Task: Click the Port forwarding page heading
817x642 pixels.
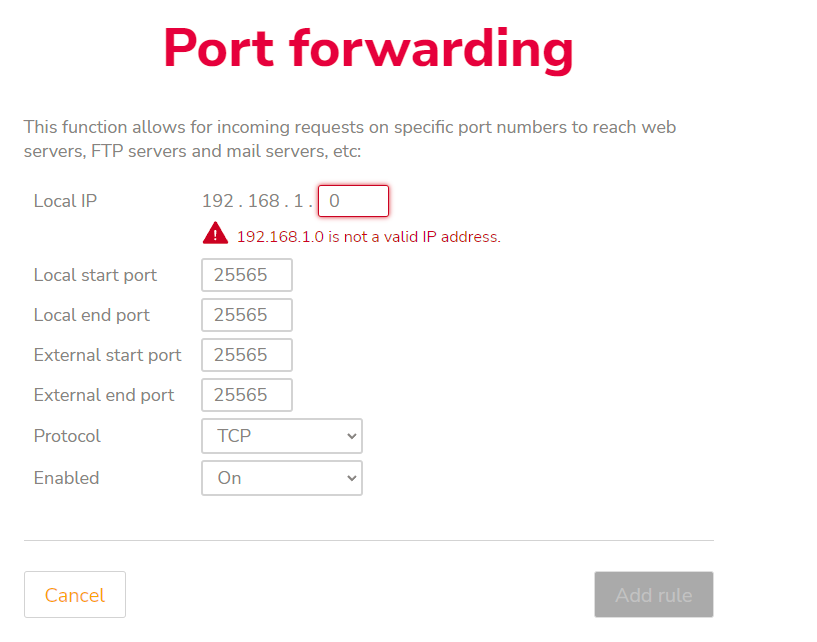Action: (368, 48)
